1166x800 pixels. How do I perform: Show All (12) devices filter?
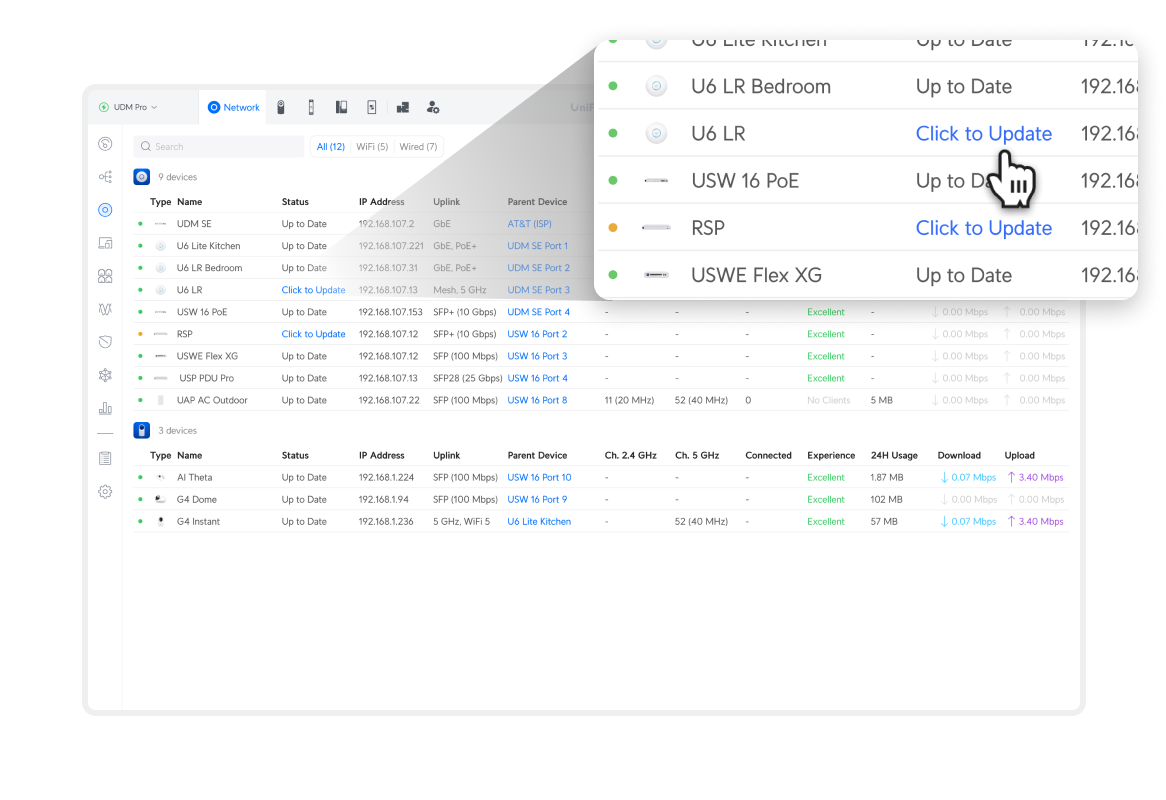pos(330,147)
